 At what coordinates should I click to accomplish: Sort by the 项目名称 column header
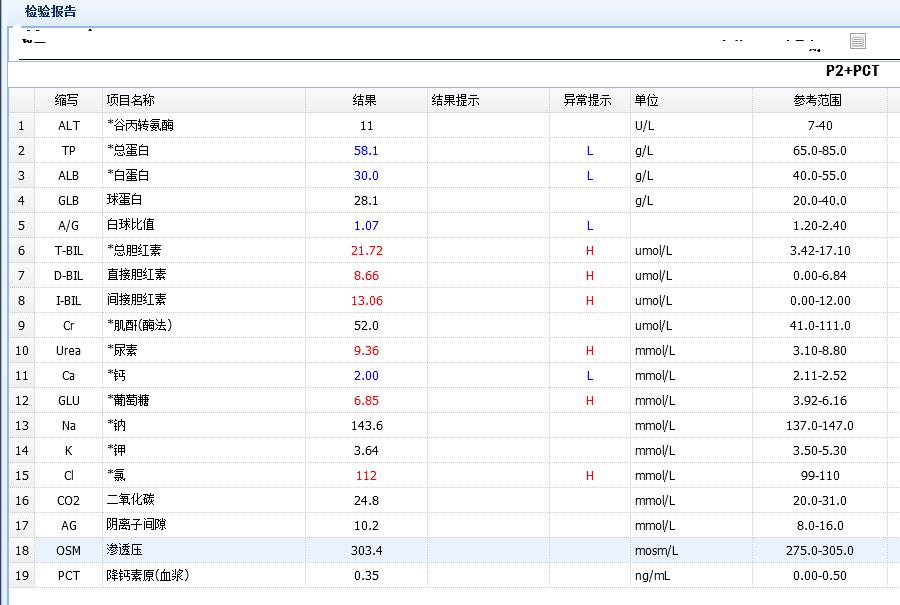click(131, 100)
